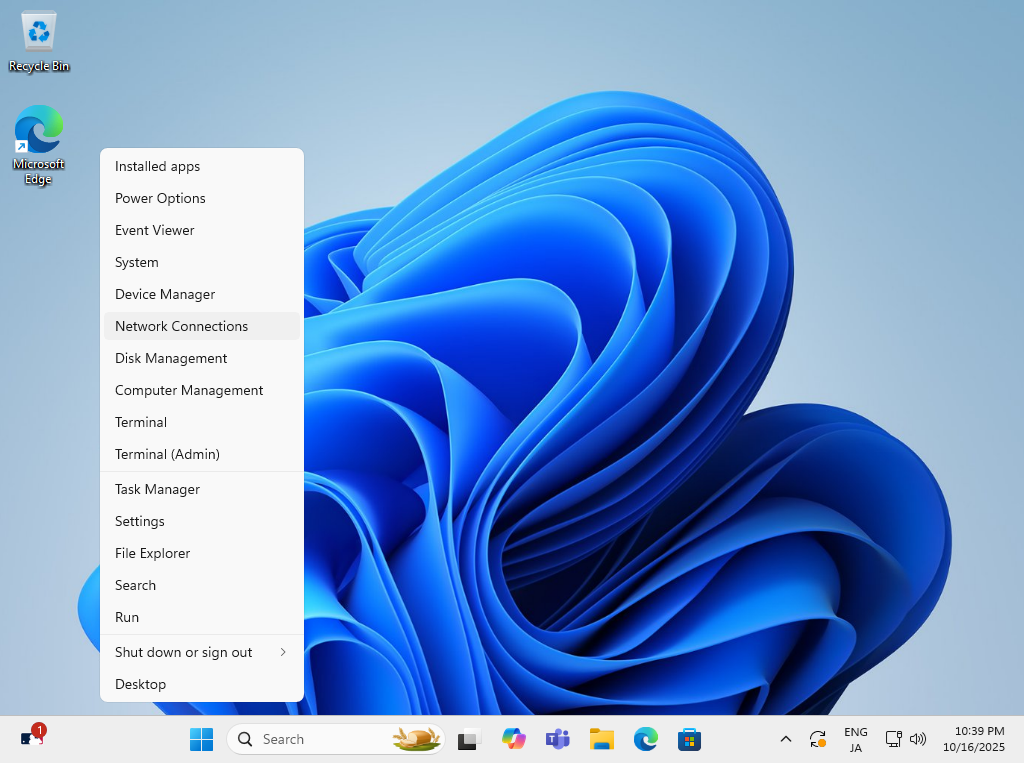Select Task Manager menu entry
Image resolution: width=1024 pixels, height=763 pixels.
point(157,489)
